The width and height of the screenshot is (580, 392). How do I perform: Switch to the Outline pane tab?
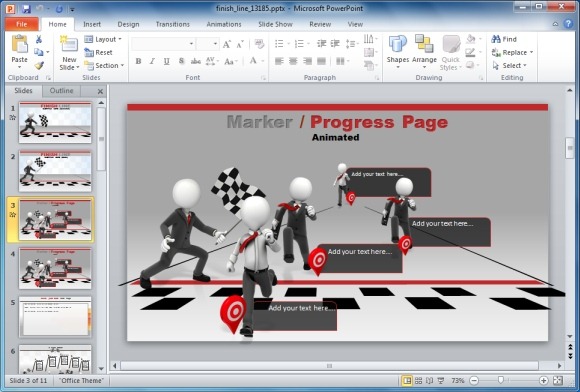(x=61, y=91)
